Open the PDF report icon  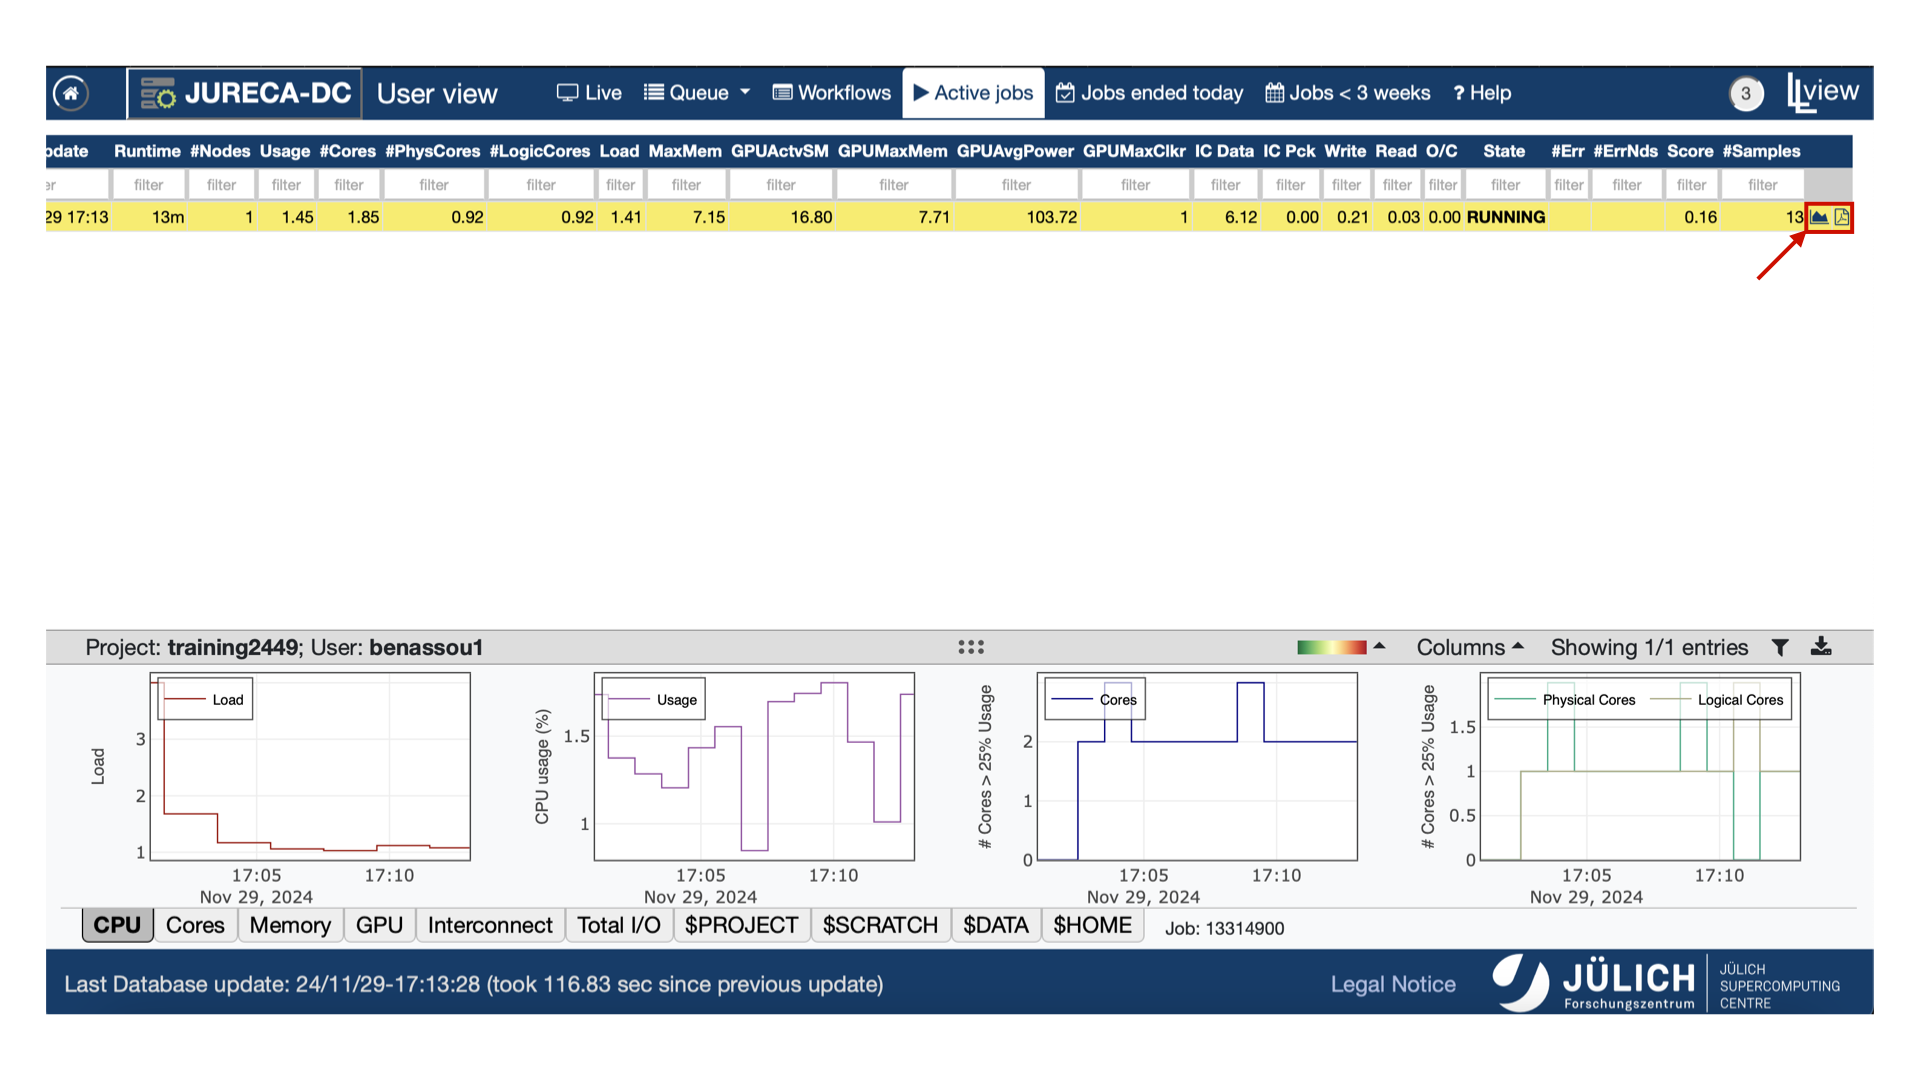point(1842,217)
